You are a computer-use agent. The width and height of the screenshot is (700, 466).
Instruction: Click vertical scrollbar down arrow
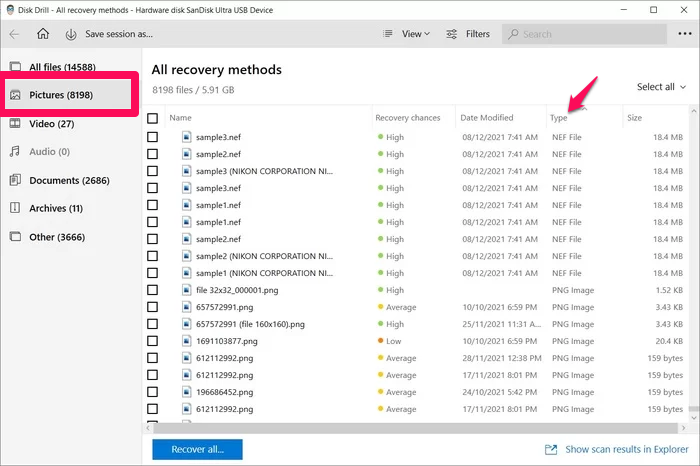[694, 418]
